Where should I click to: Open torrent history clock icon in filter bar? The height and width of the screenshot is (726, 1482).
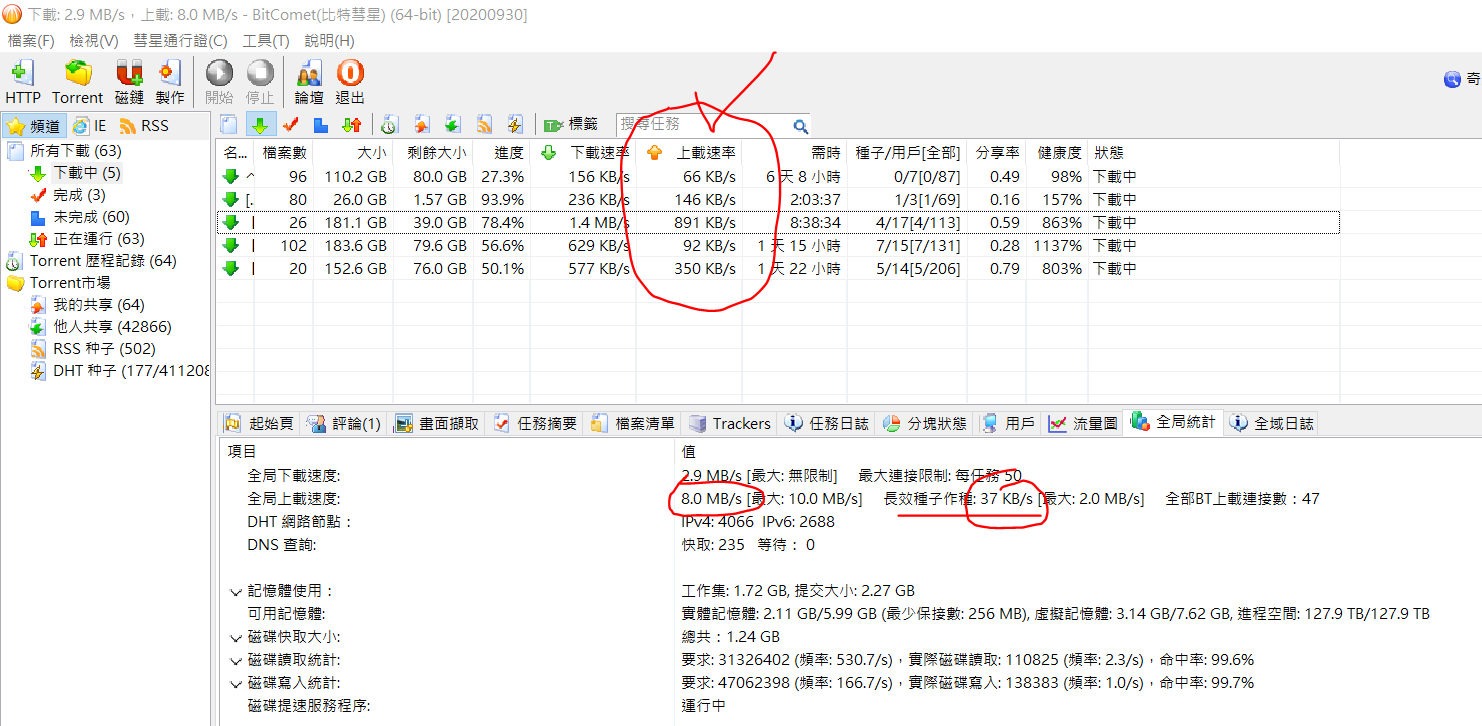[x=389, y=125]
